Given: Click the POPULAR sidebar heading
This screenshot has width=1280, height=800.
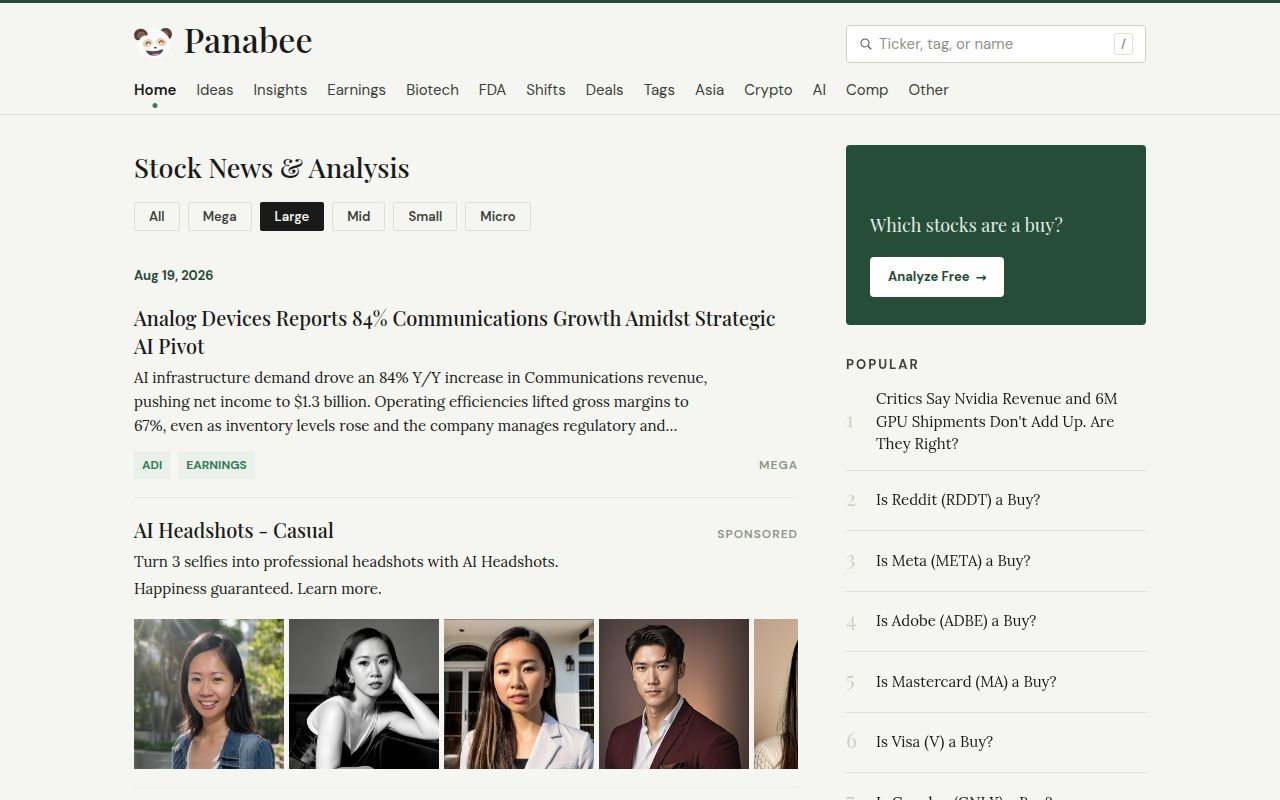Looking at the screenshot, I should [x=882, y=364].
